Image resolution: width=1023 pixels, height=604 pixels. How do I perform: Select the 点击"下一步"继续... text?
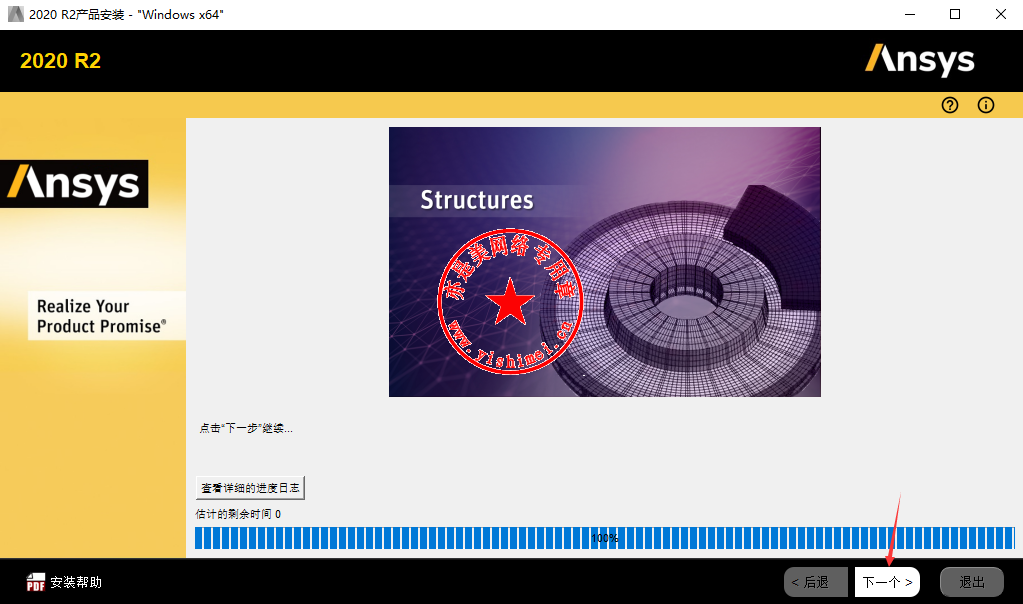click(x=246, y=429)
